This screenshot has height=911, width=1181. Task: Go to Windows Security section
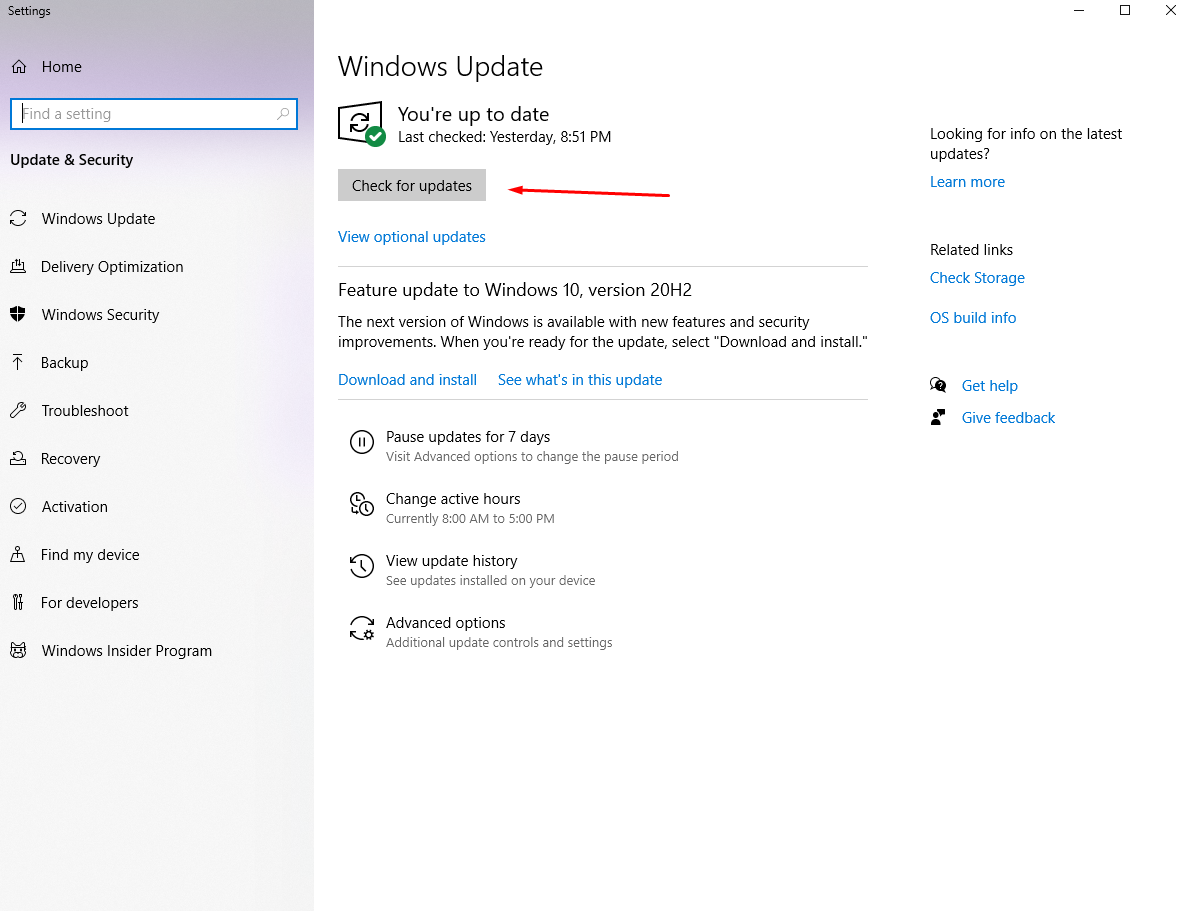coord(100,315)
